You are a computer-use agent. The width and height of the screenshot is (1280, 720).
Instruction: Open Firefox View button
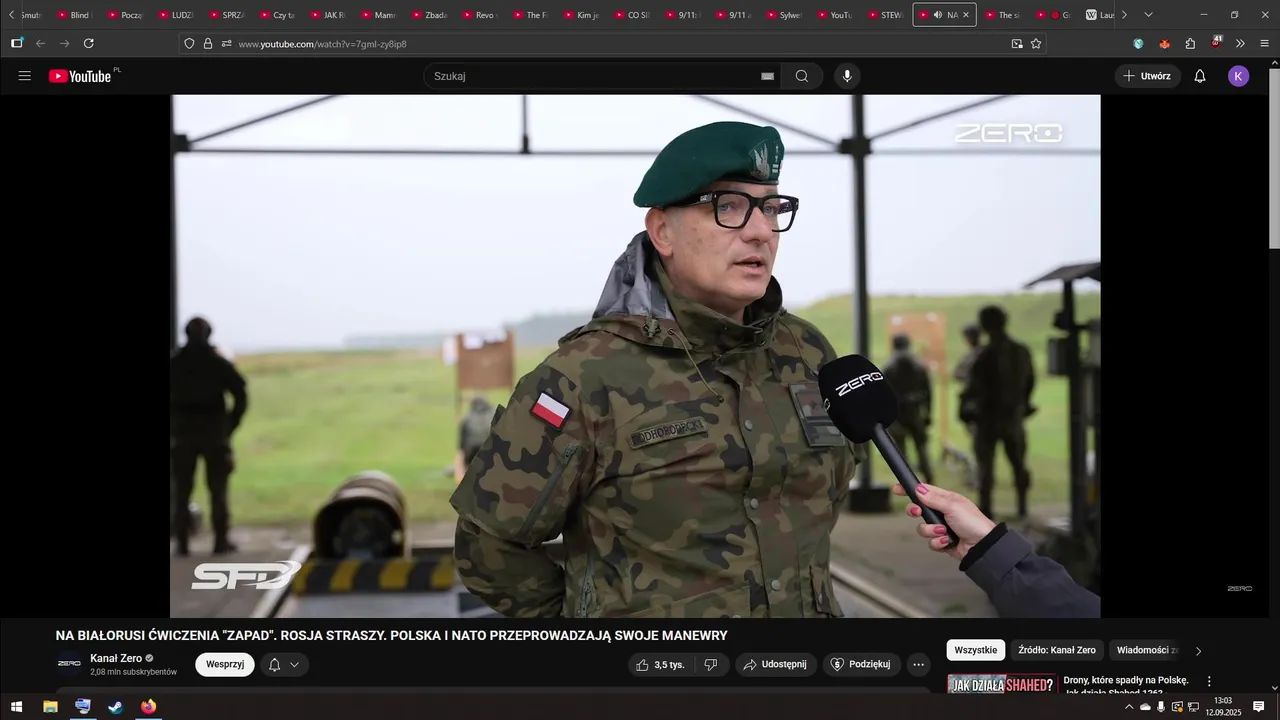17,44
